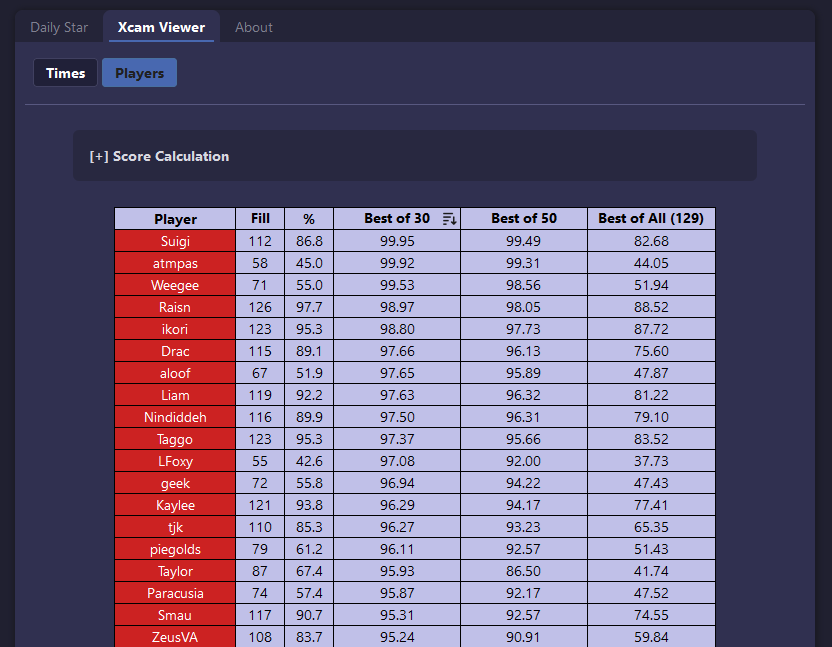Image resolution: width=832 pixels, height=647 pixels.
Task: Click Nindiddeh's percentage 89.9
Action: [x=309, y=417]
